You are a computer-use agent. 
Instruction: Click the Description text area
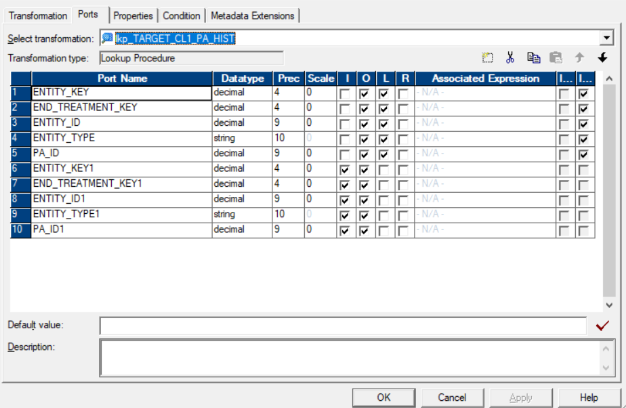tap(349, 357)
